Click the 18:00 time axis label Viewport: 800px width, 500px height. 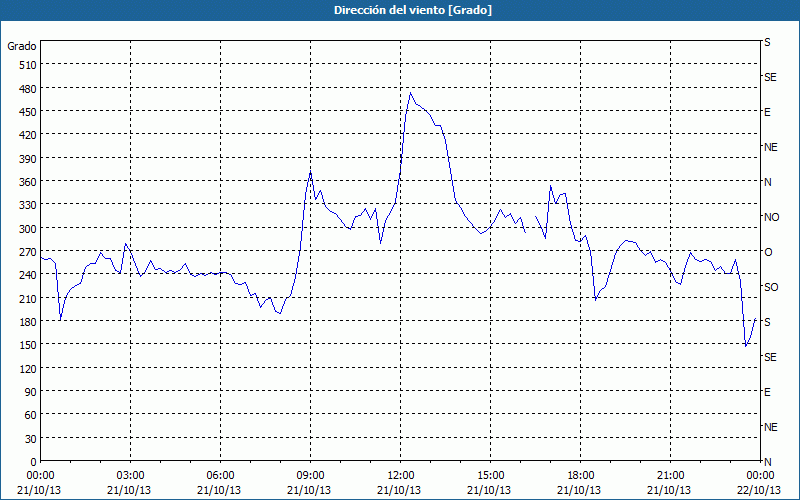[x=581, y=476]
